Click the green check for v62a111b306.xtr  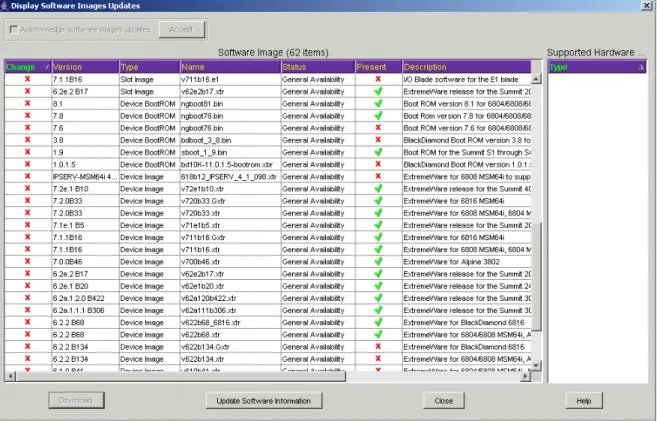(378, 310)
